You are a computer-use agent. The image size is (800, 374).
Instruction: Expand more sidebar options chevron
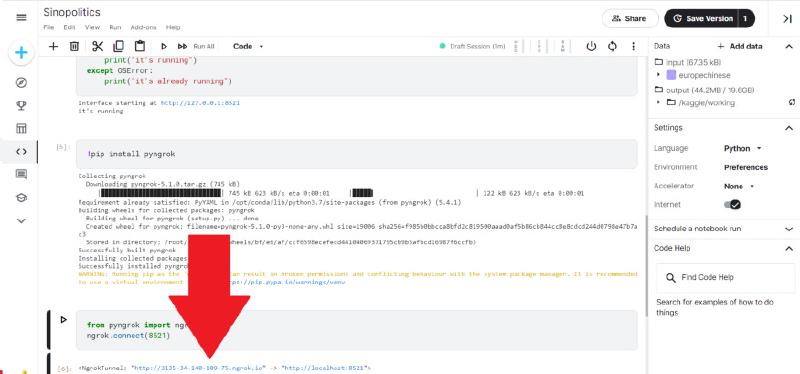pos(21,221)
